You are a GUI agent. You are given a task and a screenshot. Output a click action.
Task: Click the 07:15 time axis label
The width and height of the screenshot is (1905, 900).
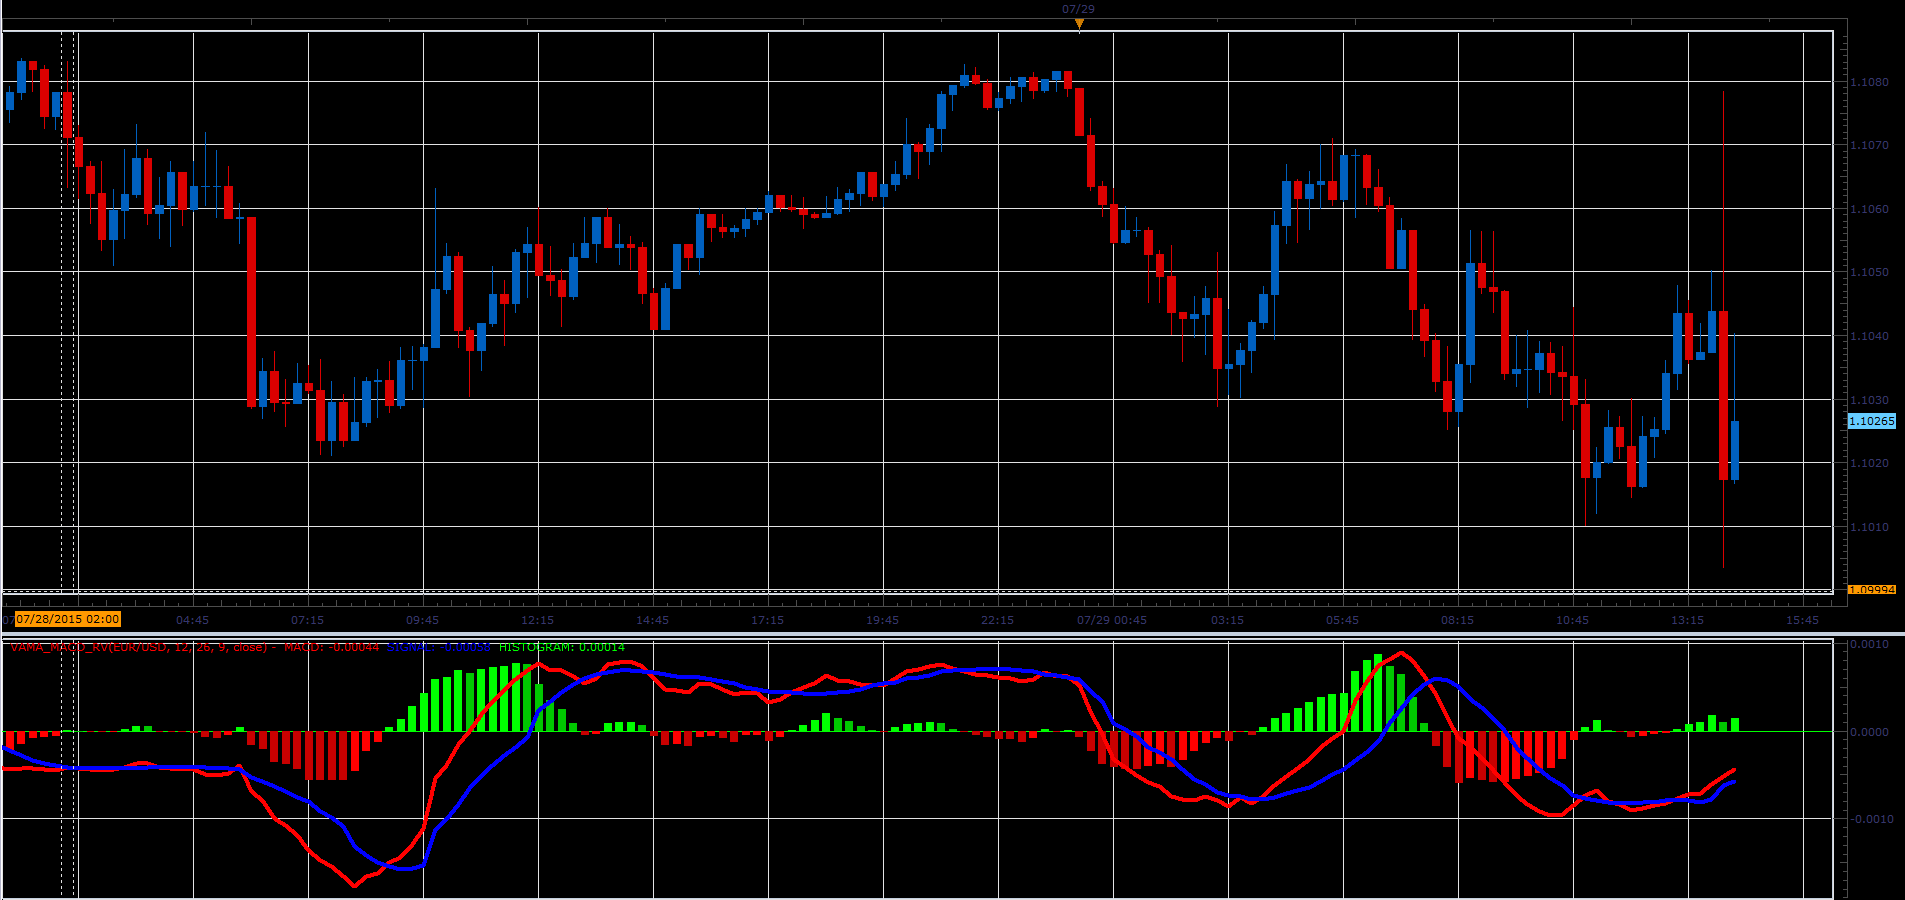pyautogui.click(x=308, y=620)
